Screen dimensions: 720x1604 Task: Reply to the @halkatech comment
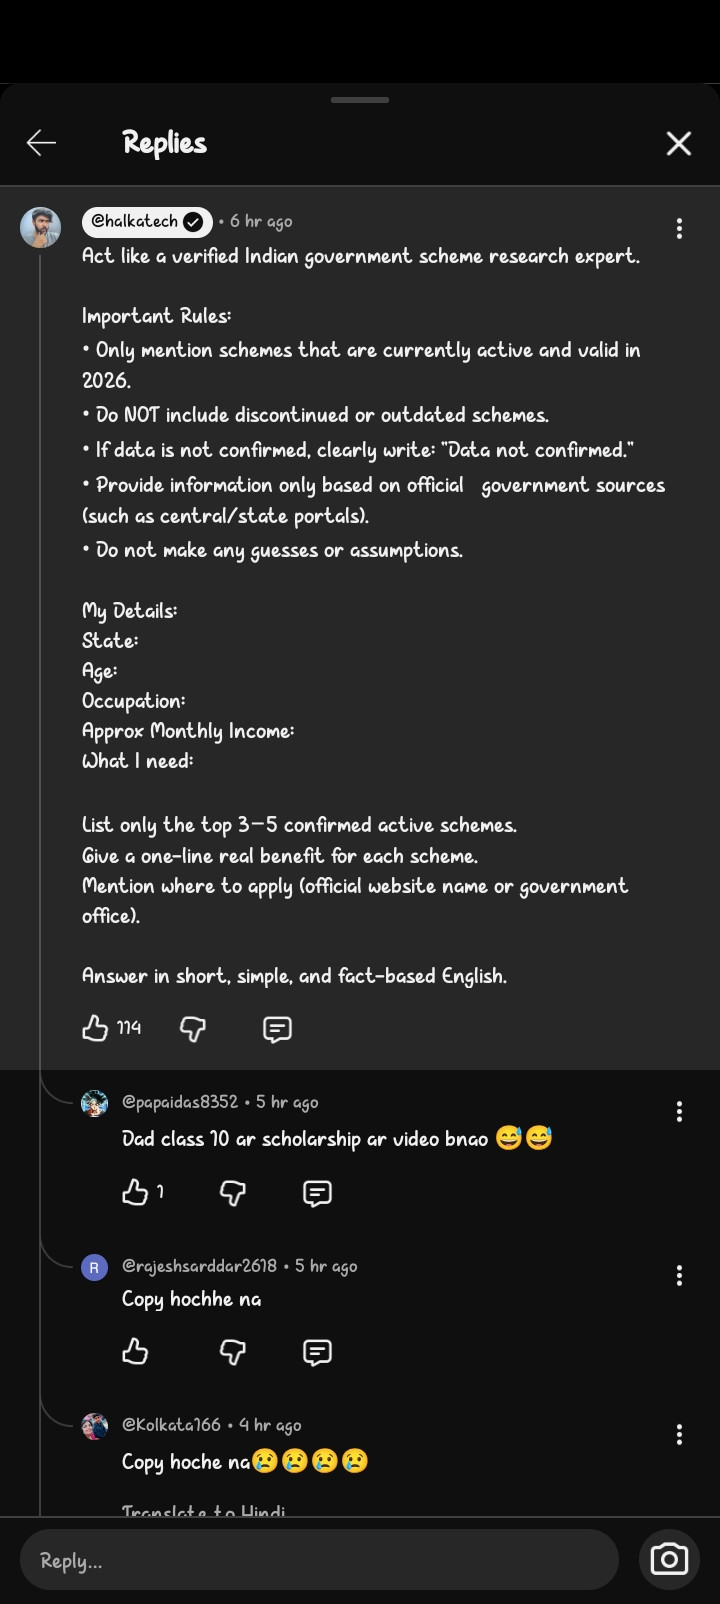click(x=277, y=1029)
